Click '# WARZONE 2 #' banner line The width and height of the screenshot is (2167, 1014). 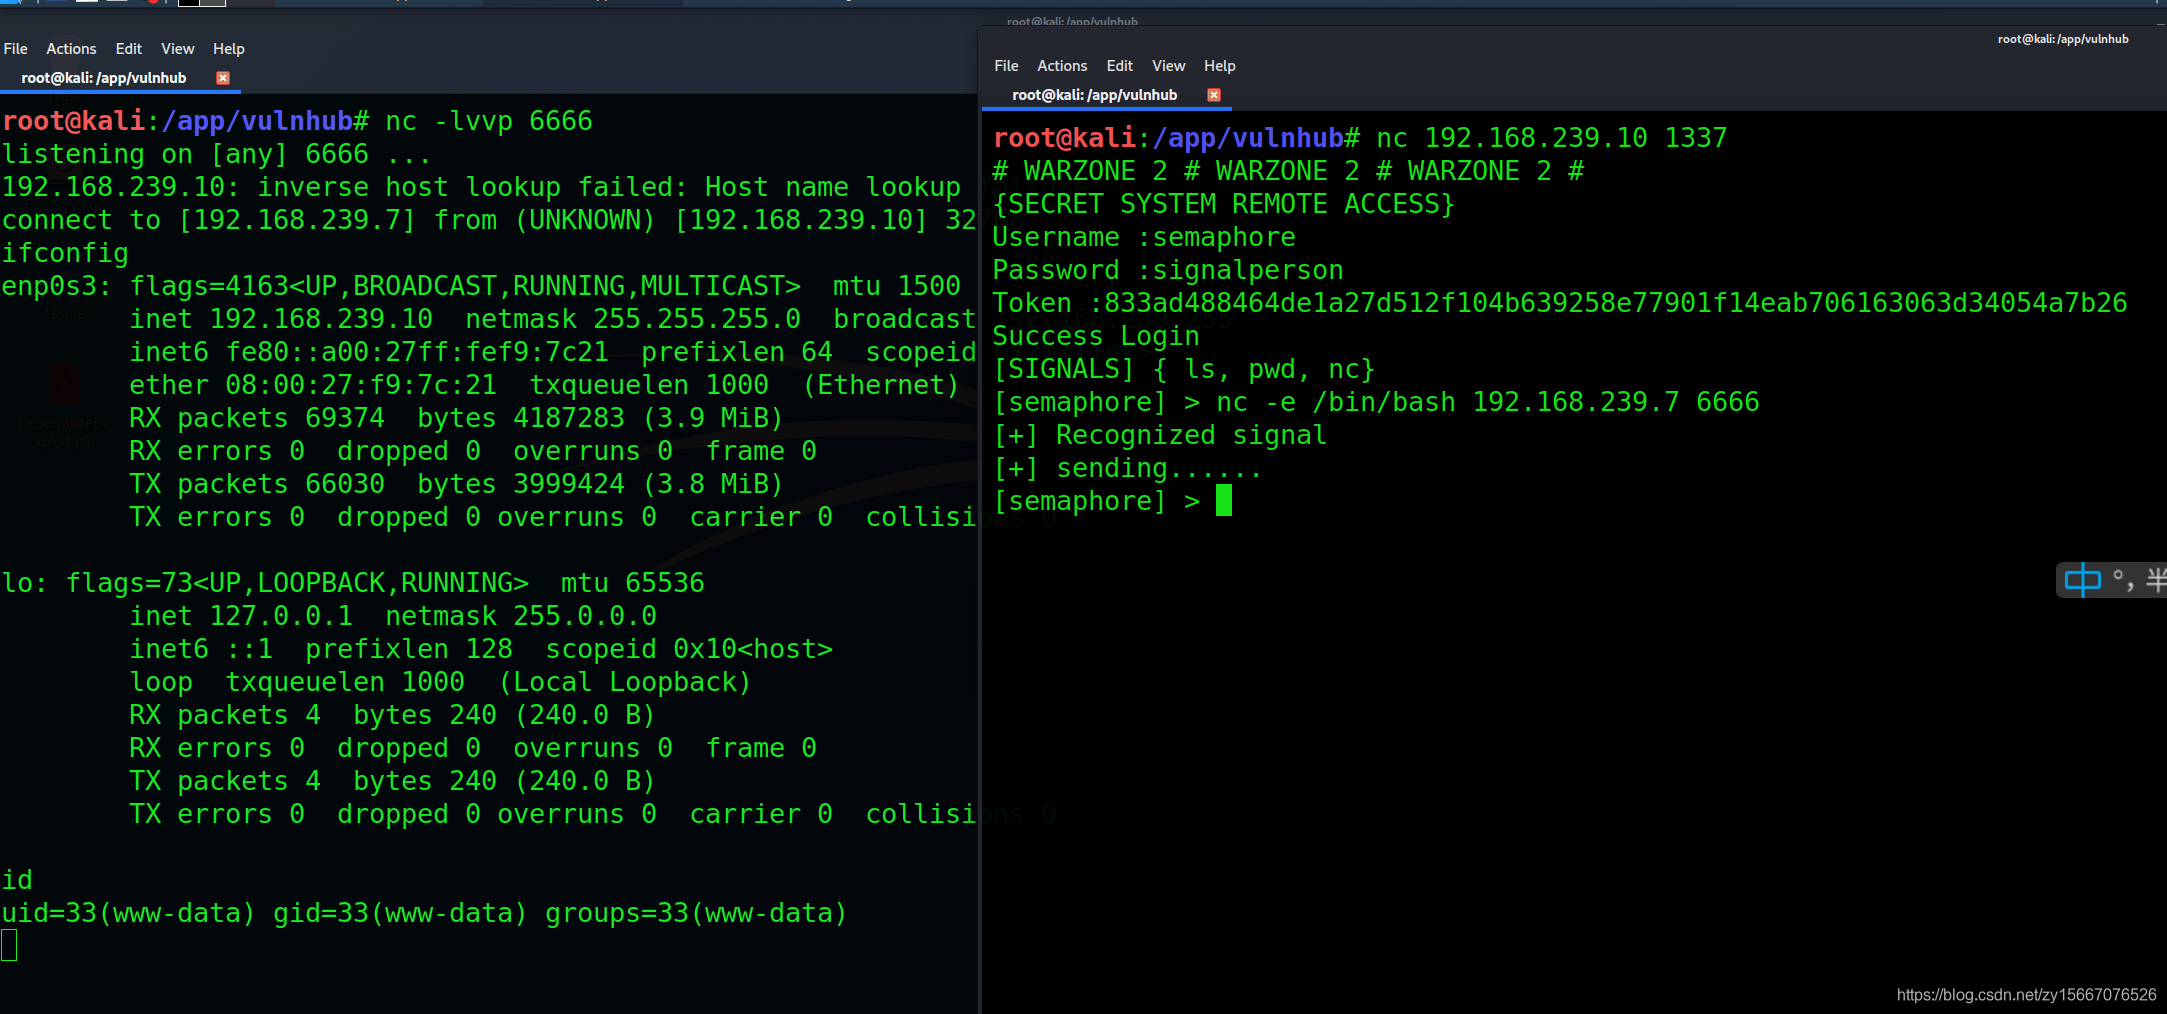pyautogui.click(x=1288, y=171)
